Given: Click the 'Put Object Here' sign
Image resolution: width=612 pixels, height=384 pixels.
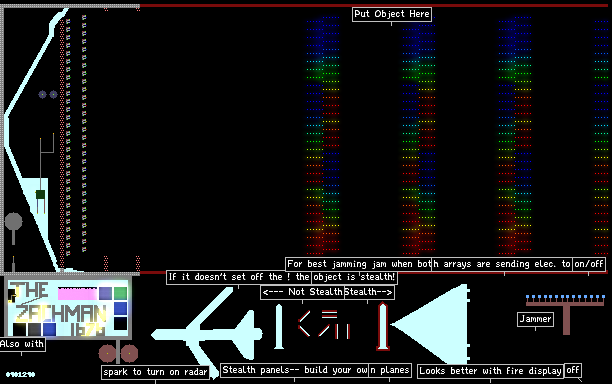Looking at the screenshot, I should (x=392, y=14).
